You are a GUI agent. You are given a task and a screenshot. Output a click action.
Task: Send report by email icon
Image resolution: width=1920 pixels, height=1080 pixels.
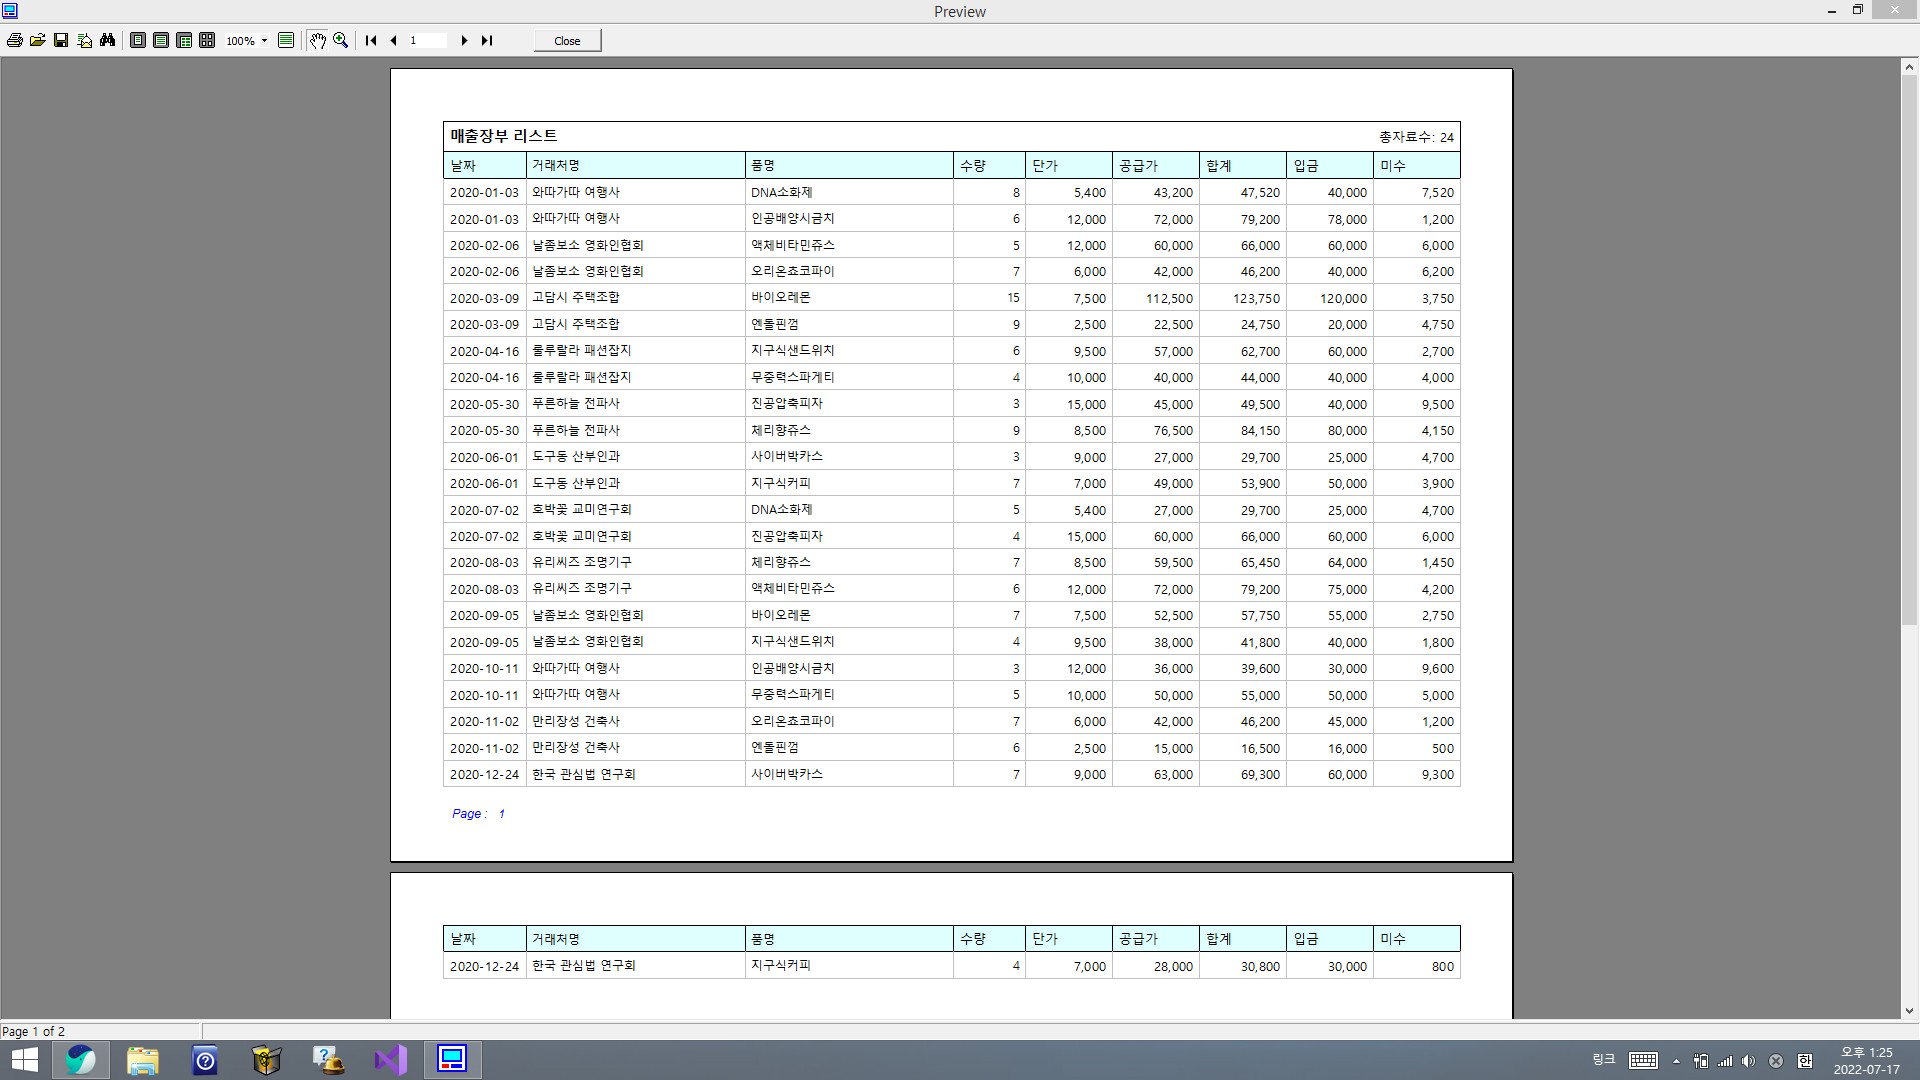(x=85, y=41)
